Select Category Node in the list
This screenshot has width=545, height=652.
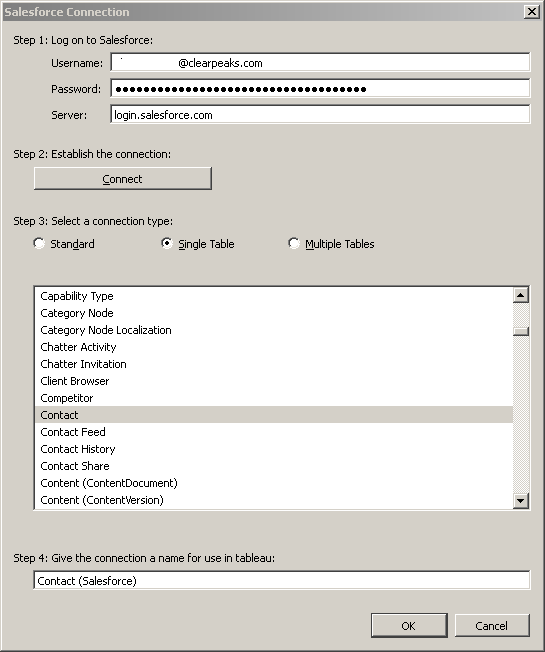click(x=274, y=313)
